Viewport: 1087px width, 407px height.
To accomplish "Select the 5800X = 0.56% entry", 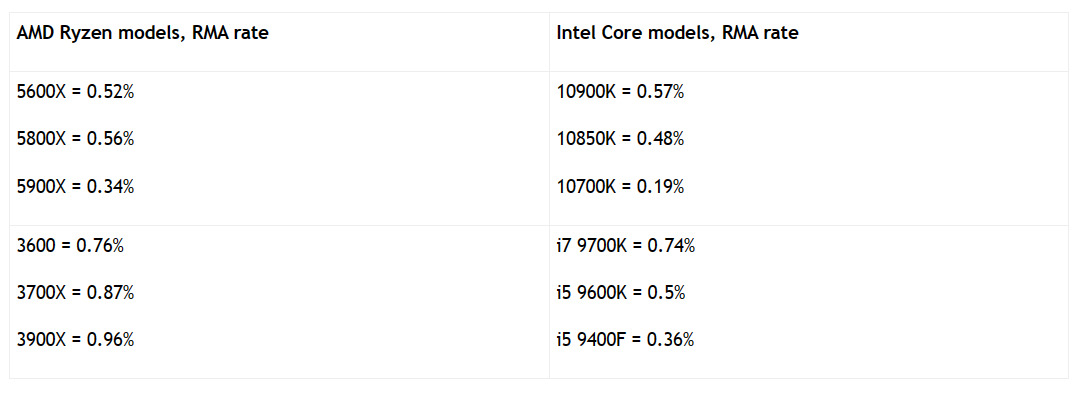I will [76, 139].
